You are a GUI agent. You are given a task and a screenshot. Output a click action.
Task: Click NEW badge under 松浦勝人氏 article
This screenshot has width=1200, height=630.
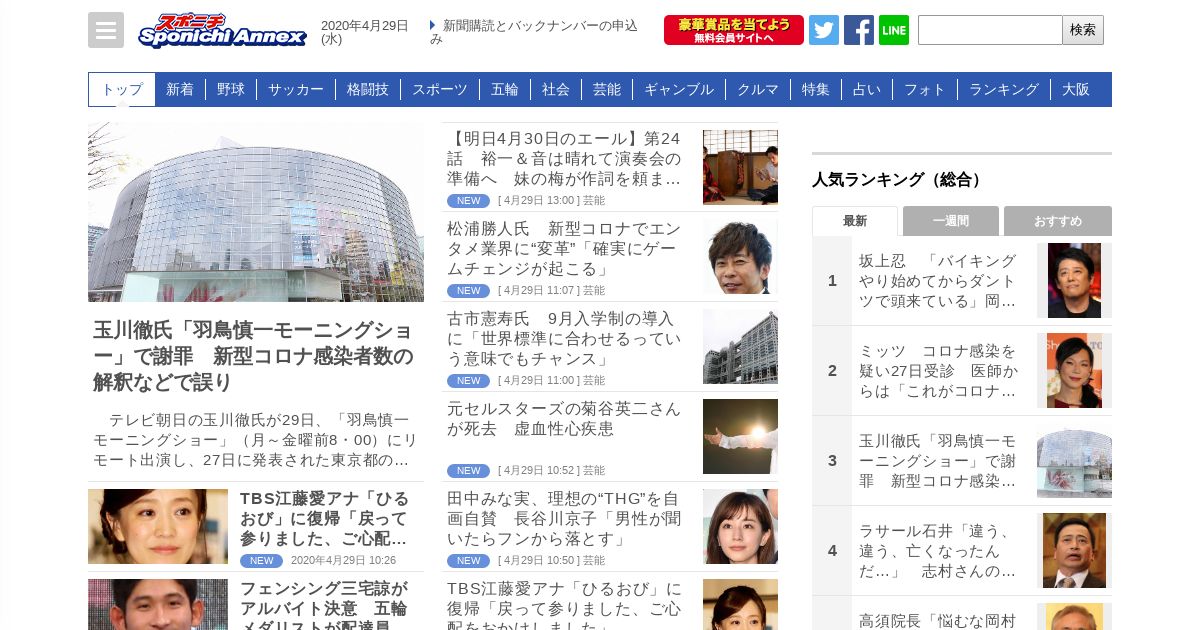pos(468,291)
